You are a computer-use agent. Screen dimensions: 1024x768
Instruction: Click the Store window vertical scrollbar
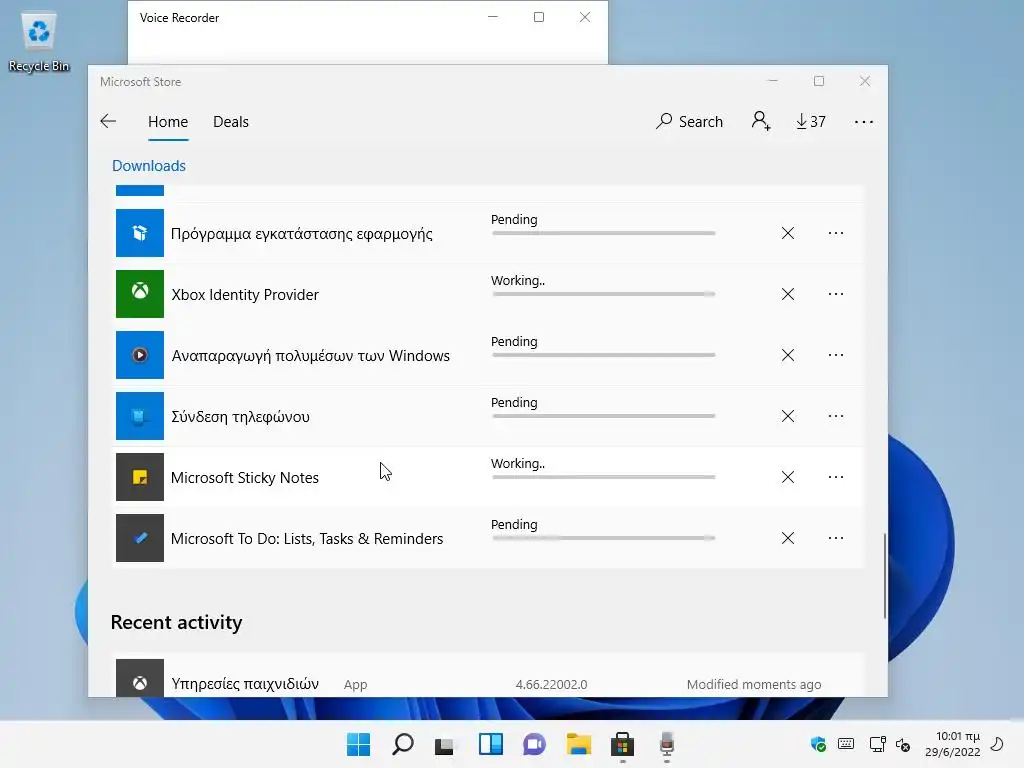click(x=884, y=575)
